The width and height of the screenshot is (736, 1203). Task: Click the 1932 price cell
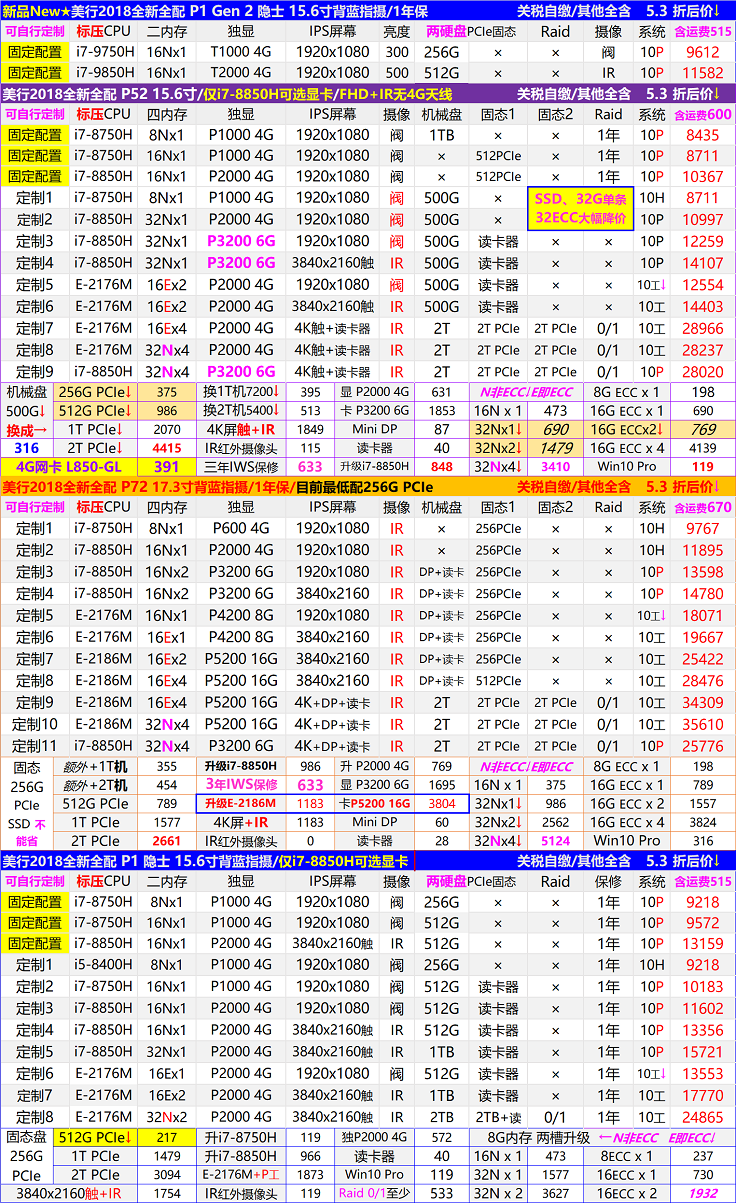(702, 1193)
